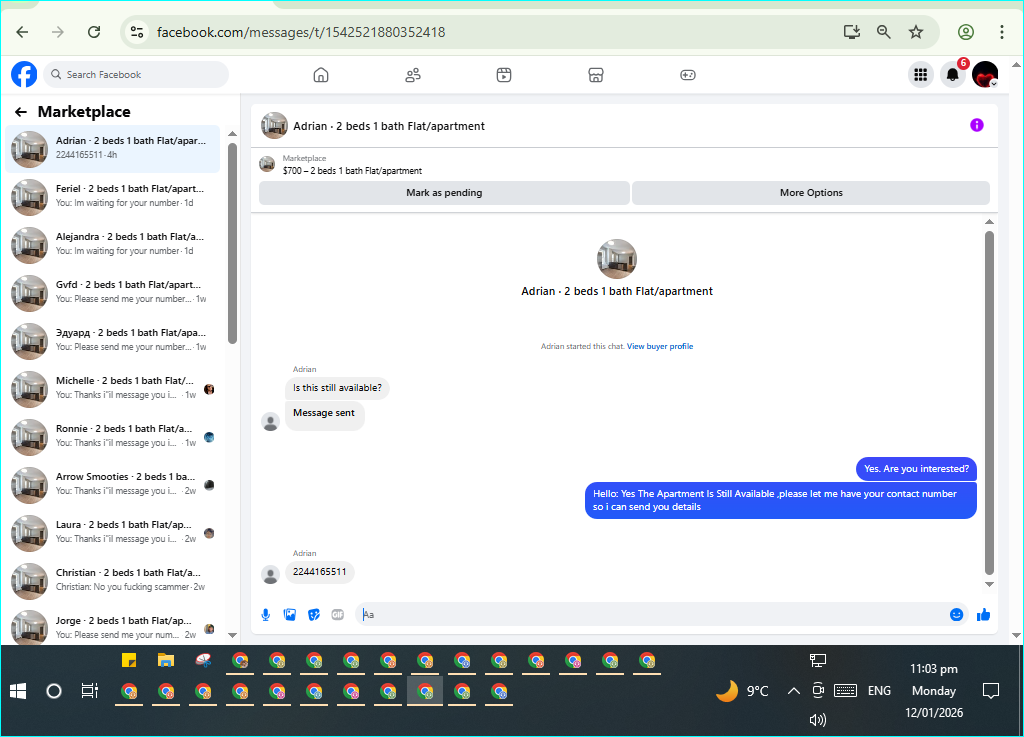Open the Video/Reels icon in top navigation

point(504,75)
